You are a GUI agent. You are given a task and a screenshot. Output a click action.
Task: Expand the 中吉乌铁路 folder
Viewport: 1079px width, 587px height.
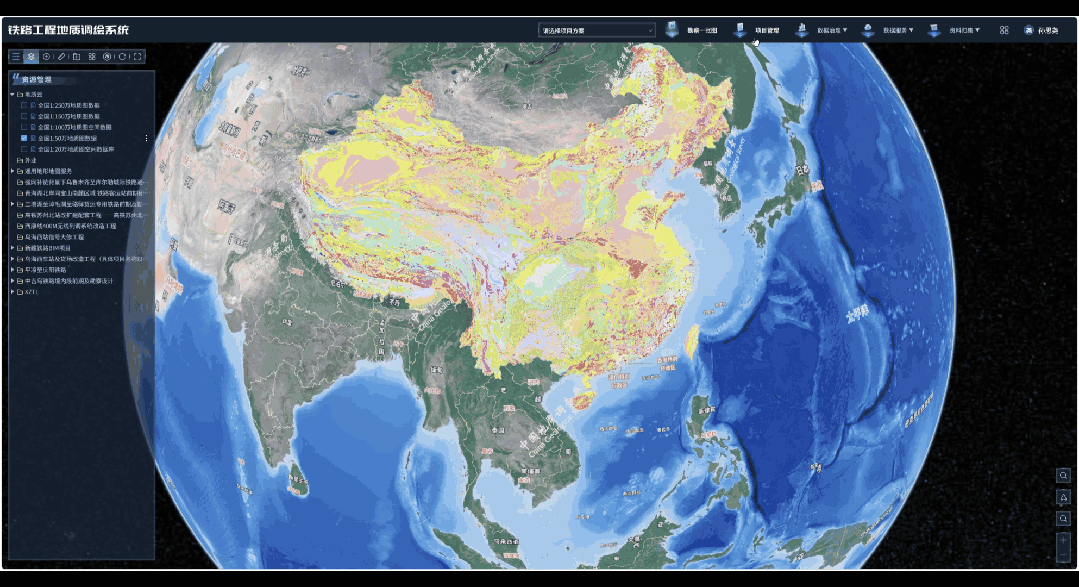point(12,281)
